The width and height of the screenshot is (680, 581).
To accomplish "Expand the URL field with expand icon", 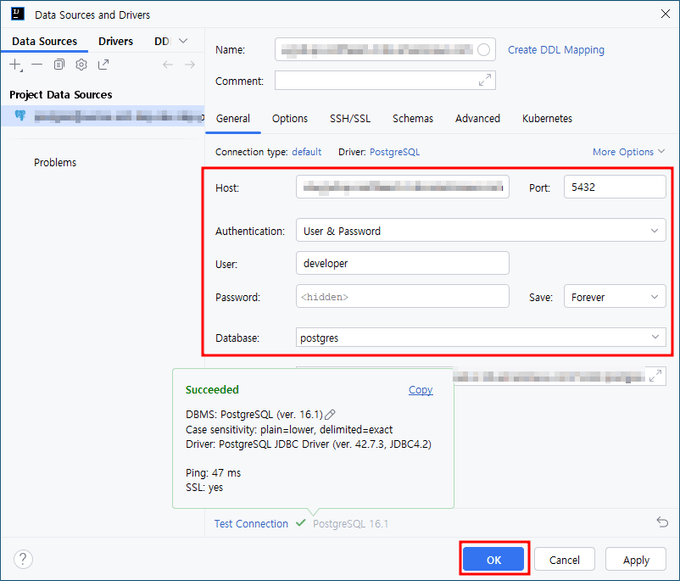I will 656,376.
